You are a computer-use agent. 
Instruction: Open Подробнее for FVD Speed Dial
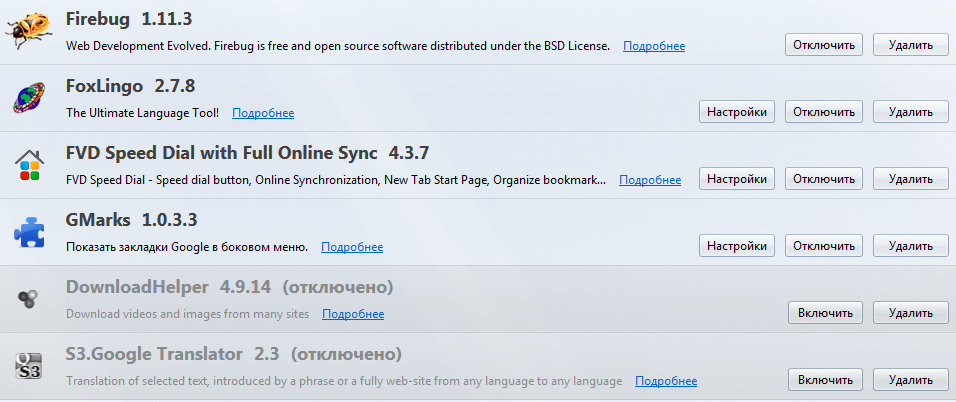coord(650,180)
